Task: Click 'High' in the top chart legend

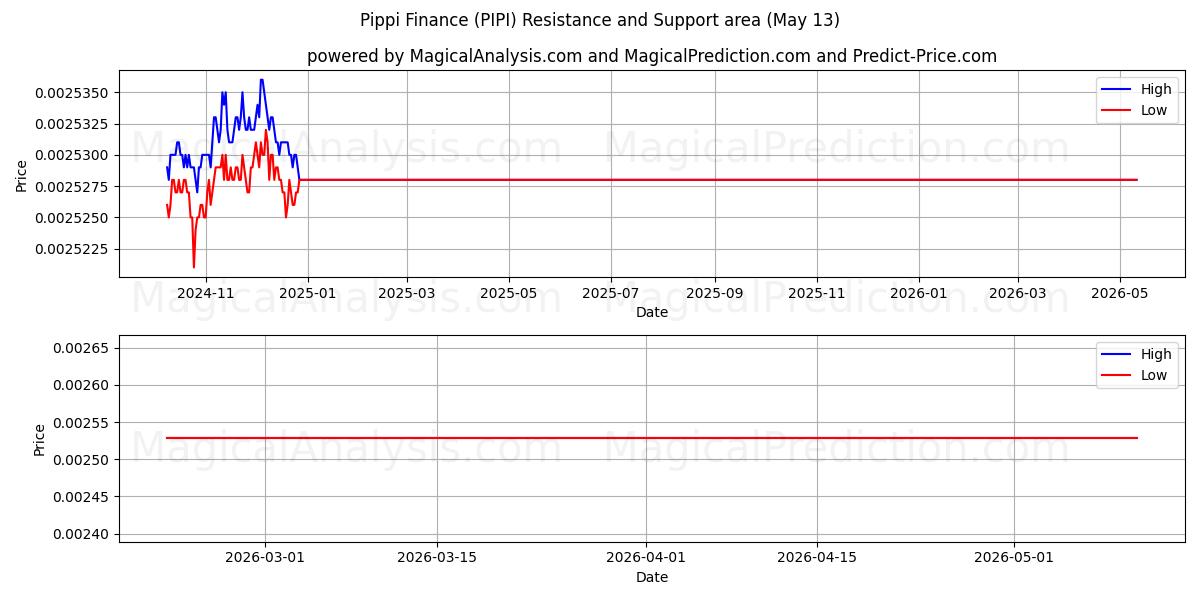Action: [1156, 89]
